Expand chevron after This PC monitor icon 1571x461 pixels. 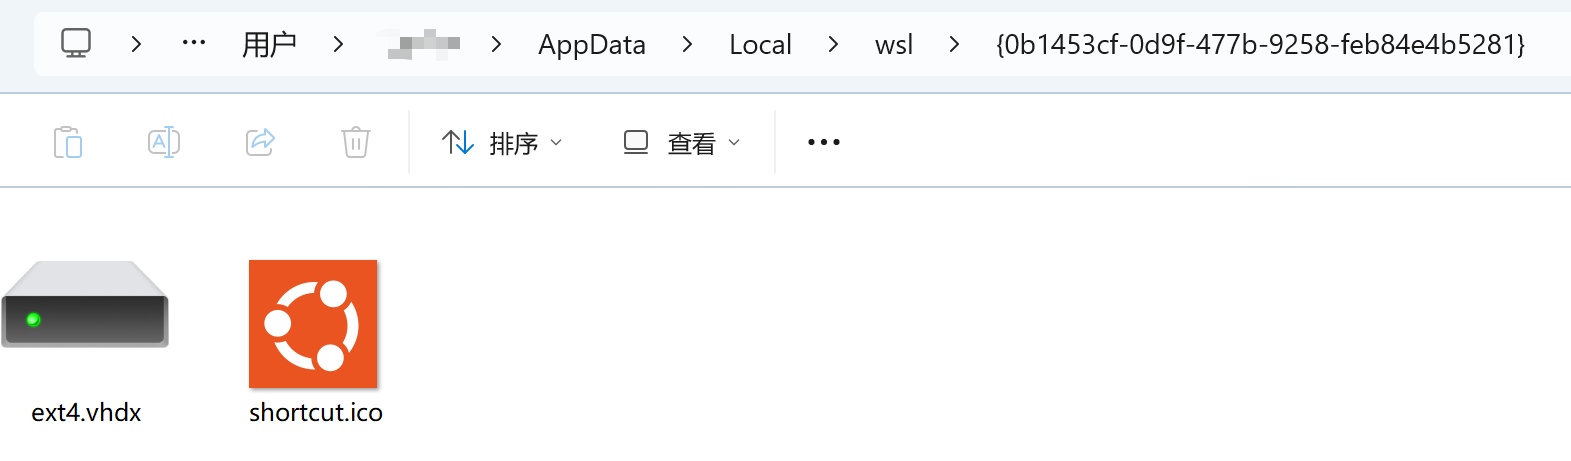(x=136, y=44)
